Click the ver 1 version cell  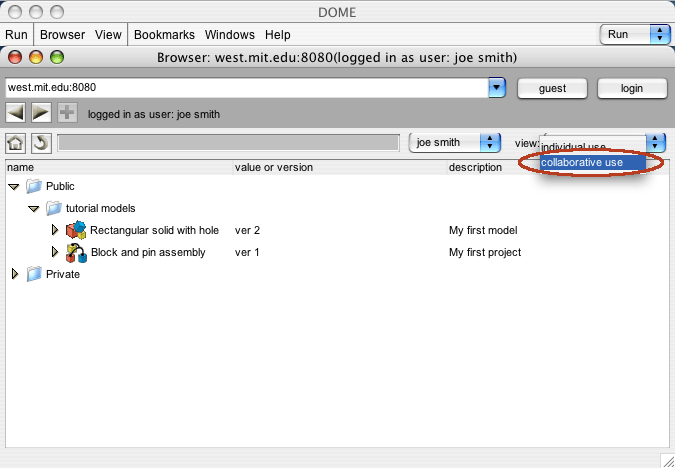(x=247, y=252)
